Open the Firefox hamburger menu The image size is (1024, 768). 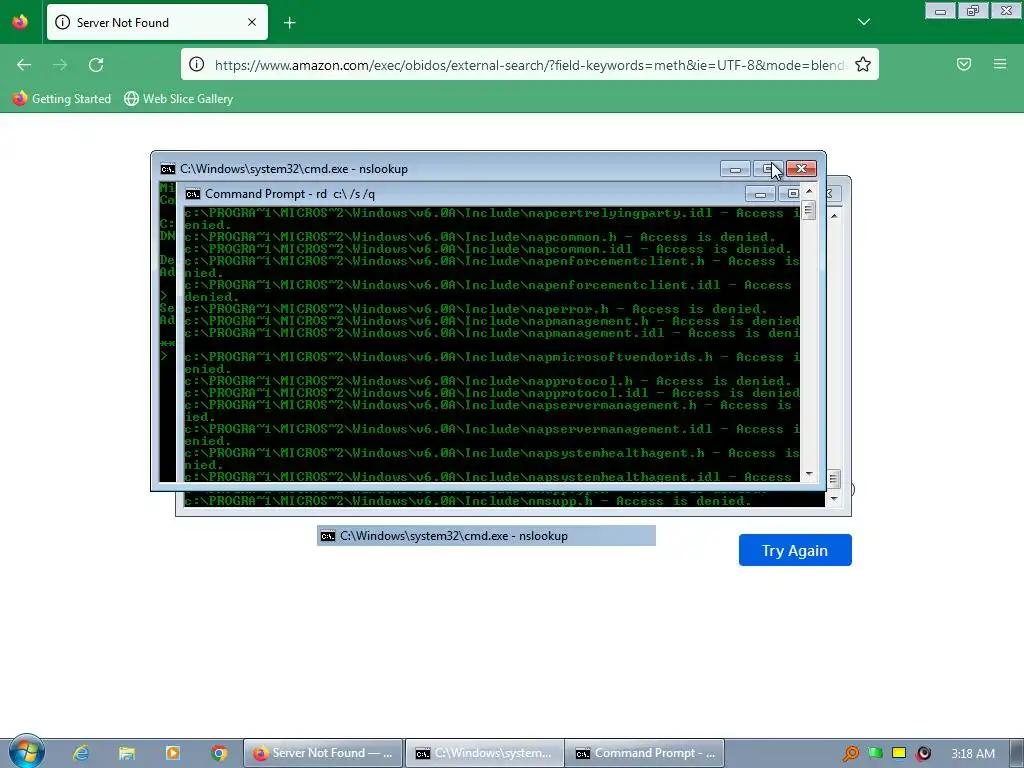[1000, 64]
